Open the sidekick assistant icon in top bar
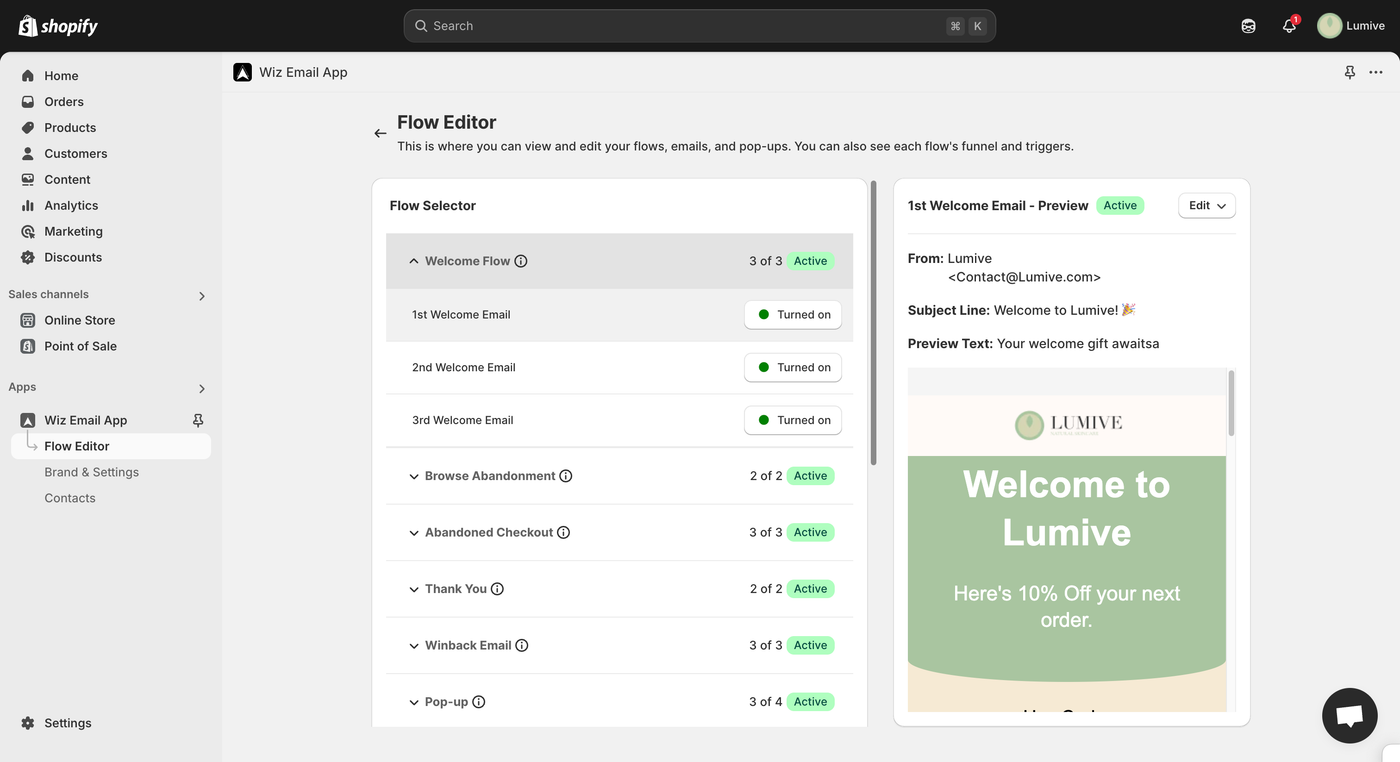This screenshot has height=762, width=1400. click(x=1249, y=26)
